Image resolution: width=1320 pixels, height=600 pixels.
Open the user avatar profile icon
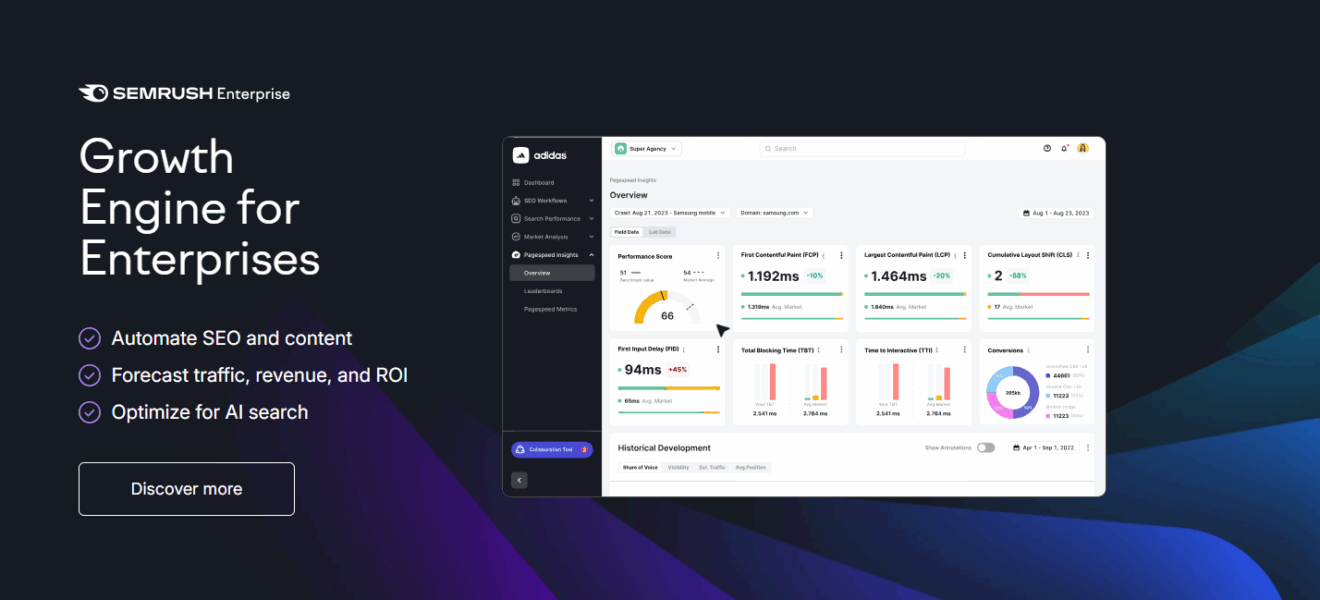[x=1083, y=147]
